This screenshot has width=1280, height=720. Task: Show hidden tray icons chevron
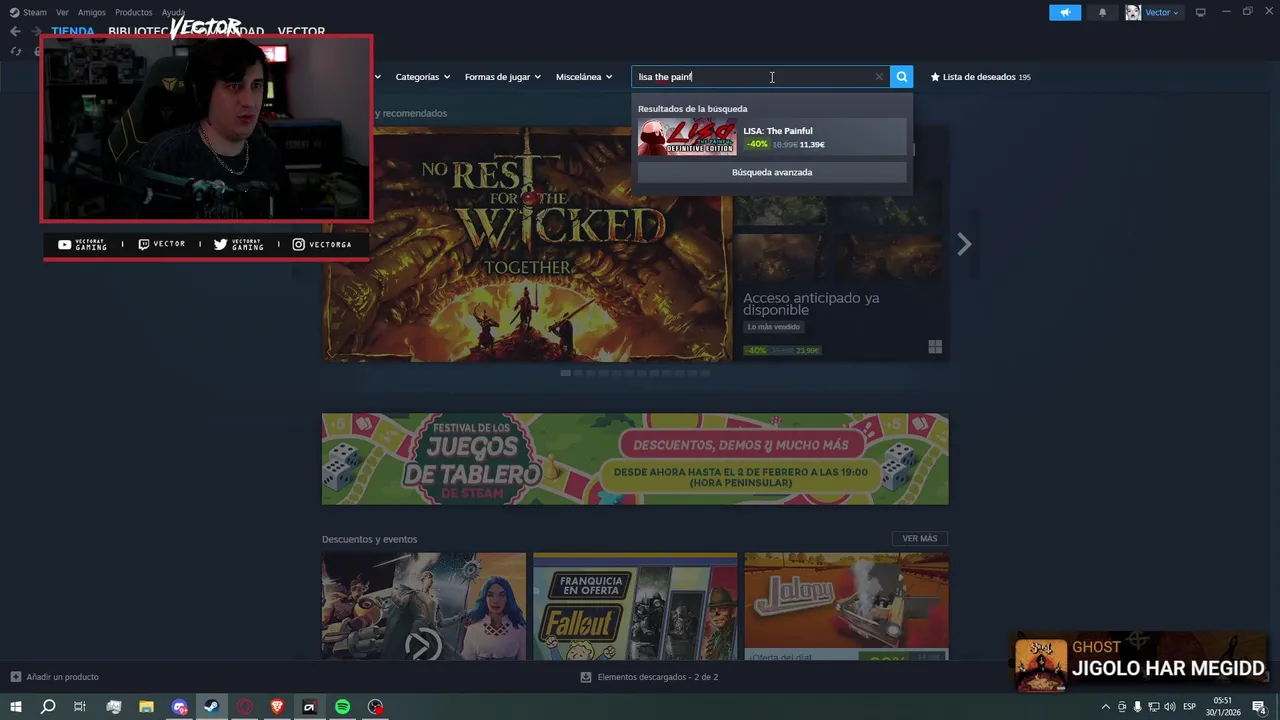point(1105,707)
